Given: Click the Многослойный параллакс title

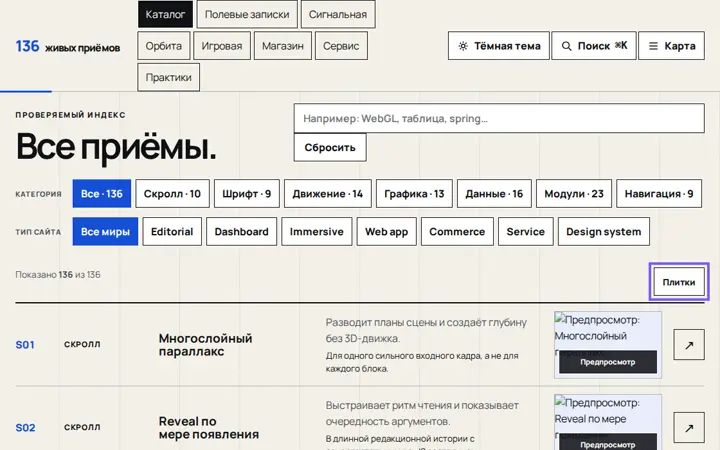Looking at the screenshot, I should (205, 345).
